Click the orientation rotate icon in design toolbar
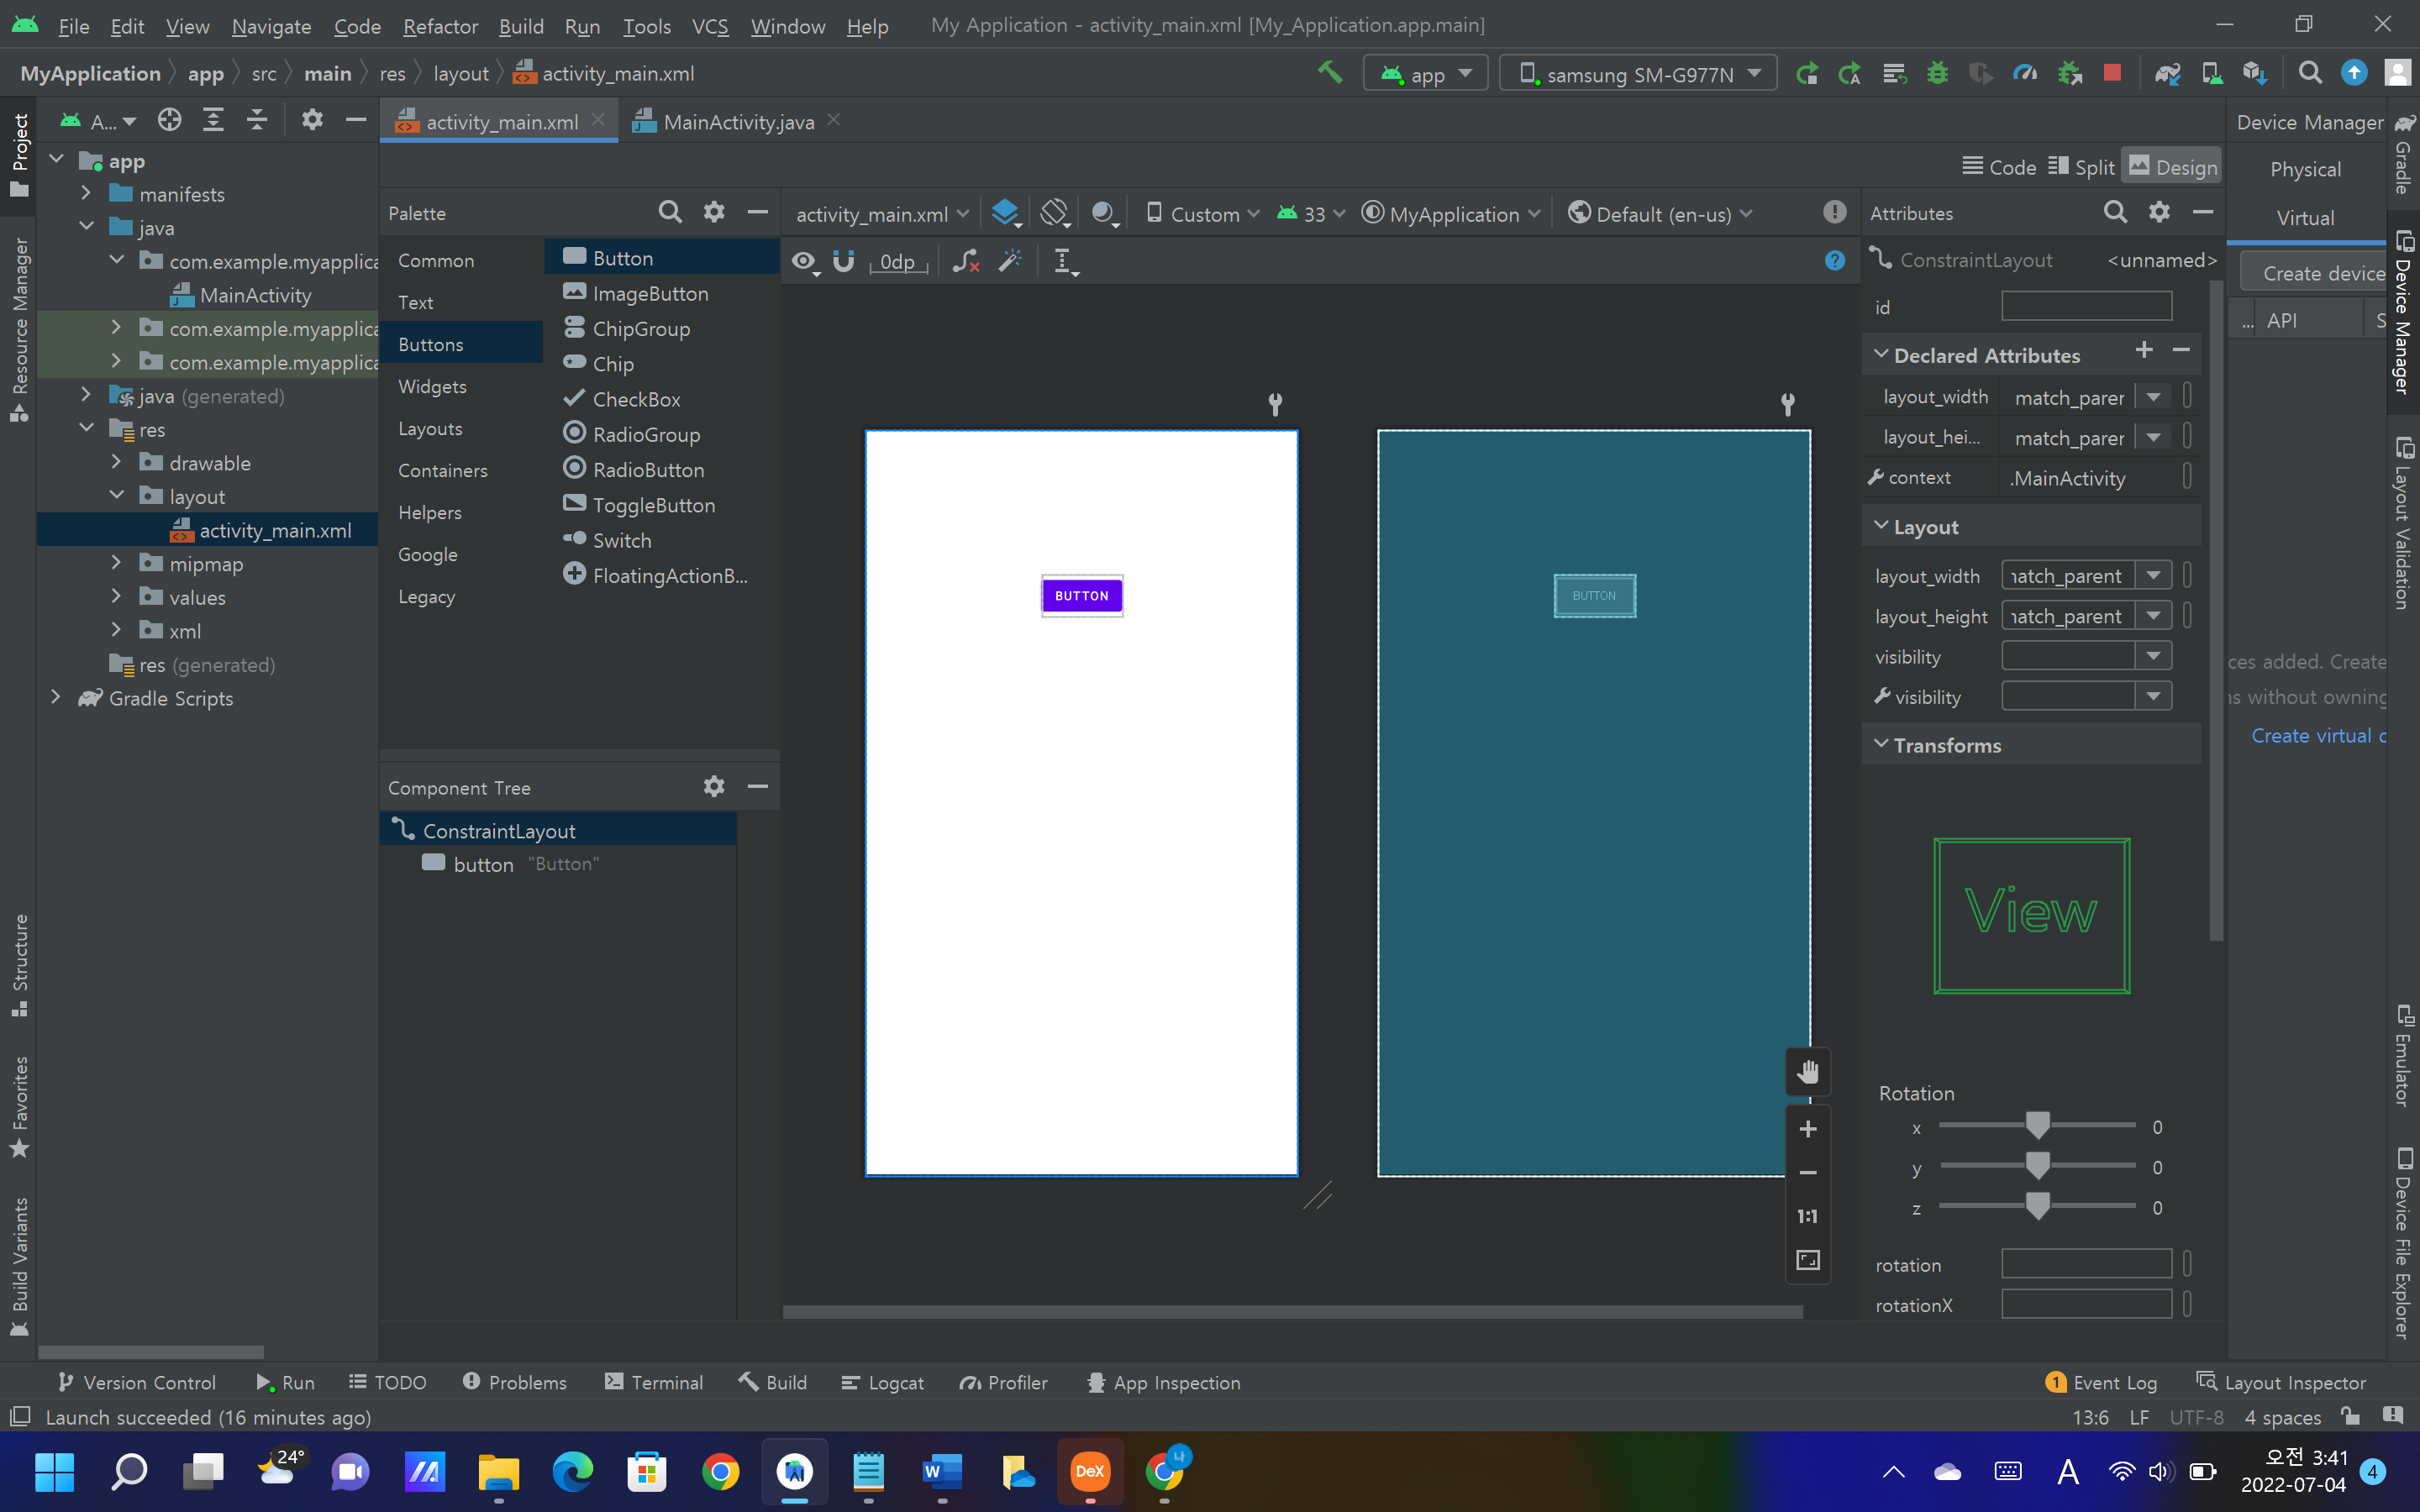 pos(1054,213)
